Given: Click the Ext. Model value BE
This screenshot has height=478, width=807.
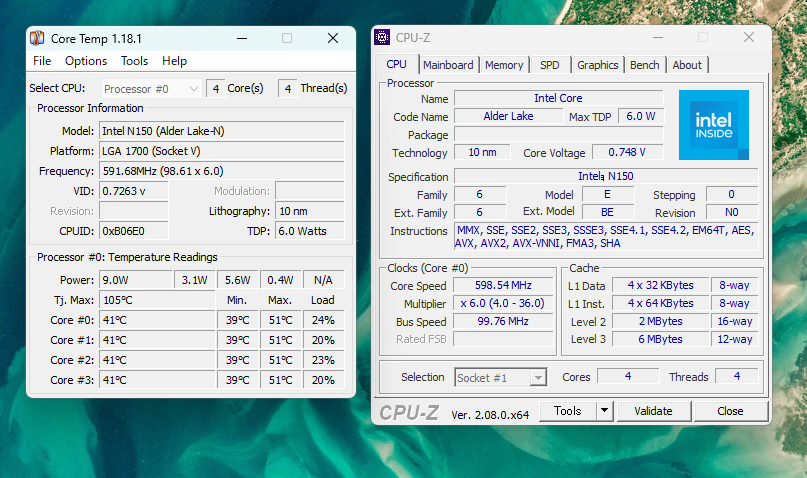Looking at the screenshot, I should coord(607,212).
